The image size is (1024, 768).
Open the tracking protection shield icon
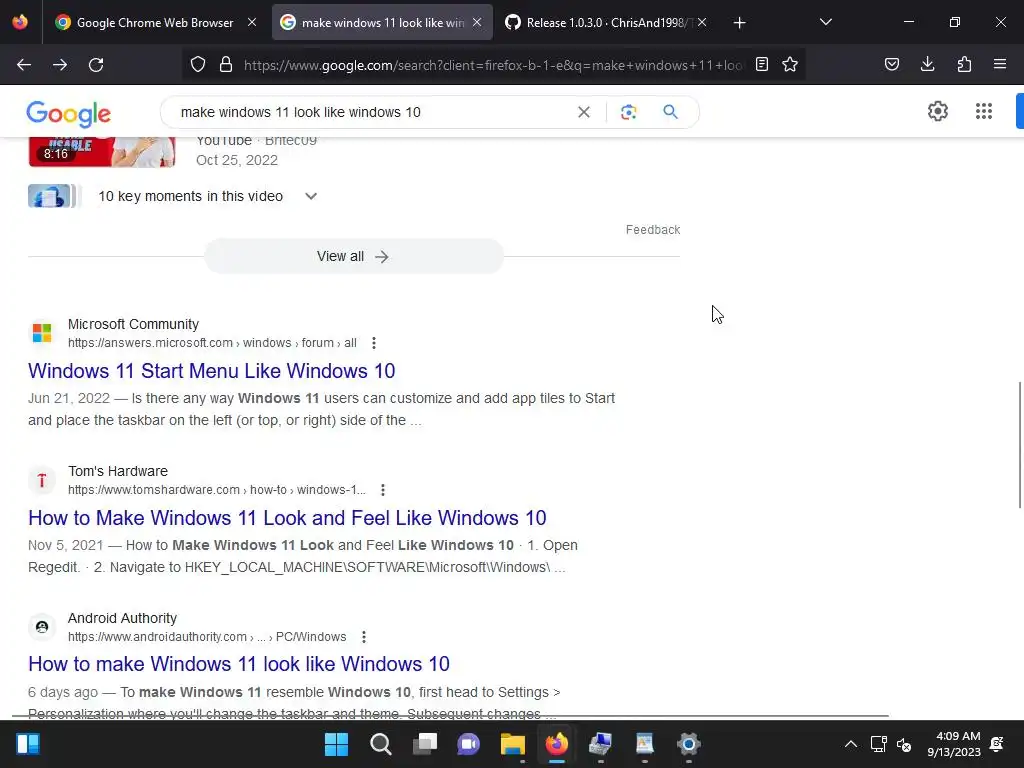(x=198, y=65)
